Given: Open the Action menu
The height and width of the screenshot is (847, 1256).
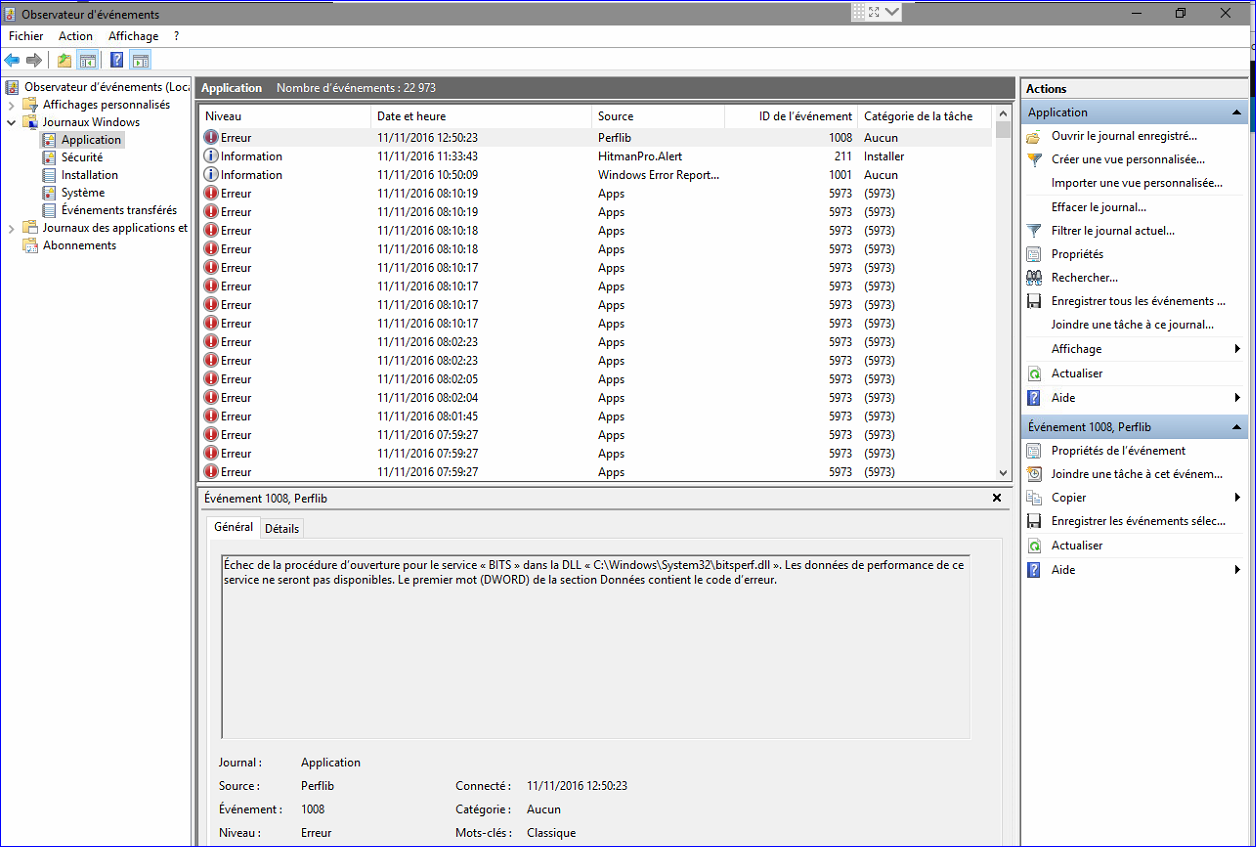Looking at the screenshot, I should 75,36.
